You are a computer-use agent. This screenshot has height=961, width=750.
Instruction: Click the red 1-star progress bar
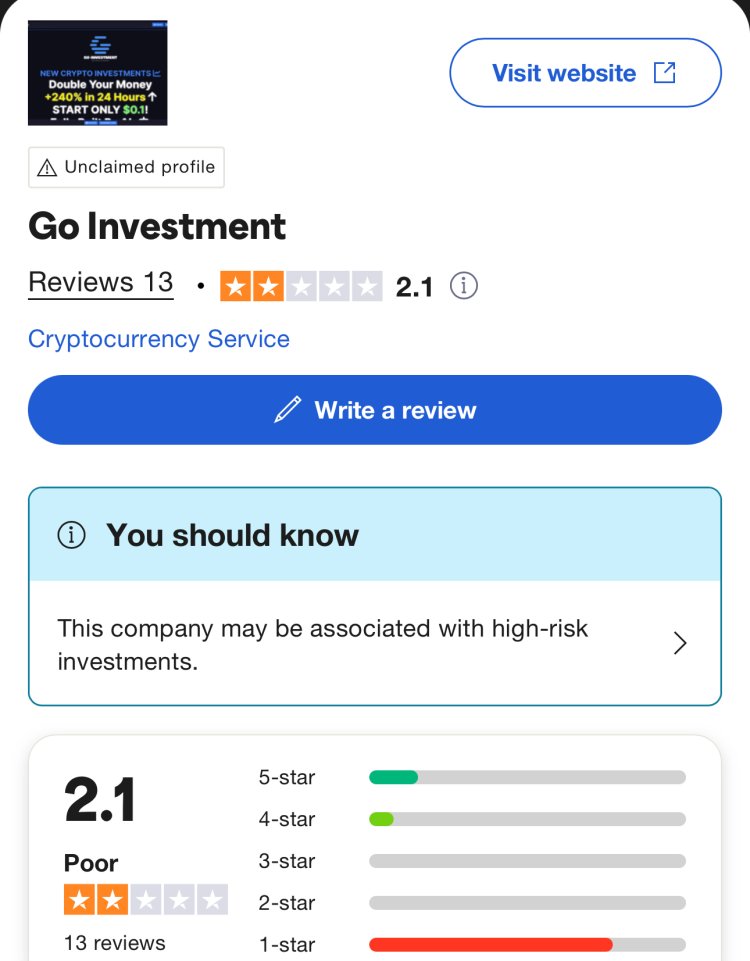pyautogui.click(x=491, y=944)
